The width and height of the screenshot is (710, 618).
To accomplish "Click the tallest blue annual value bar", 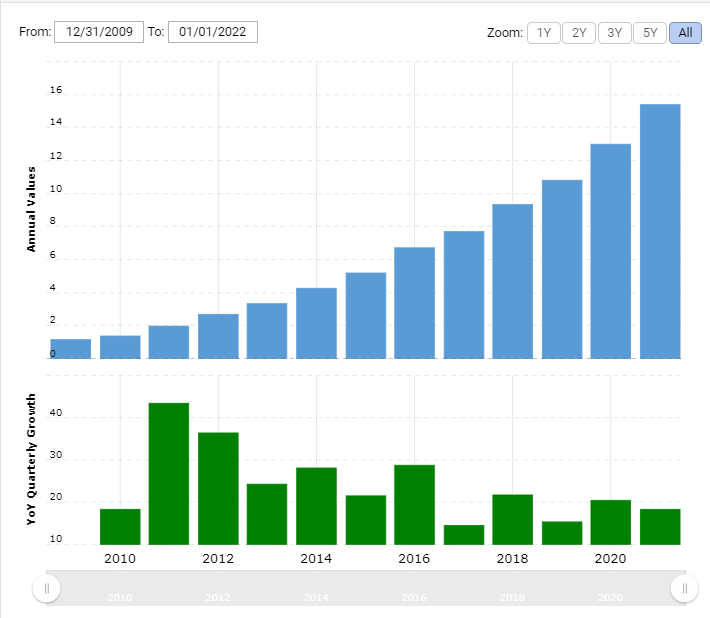I will click(660, 231).
